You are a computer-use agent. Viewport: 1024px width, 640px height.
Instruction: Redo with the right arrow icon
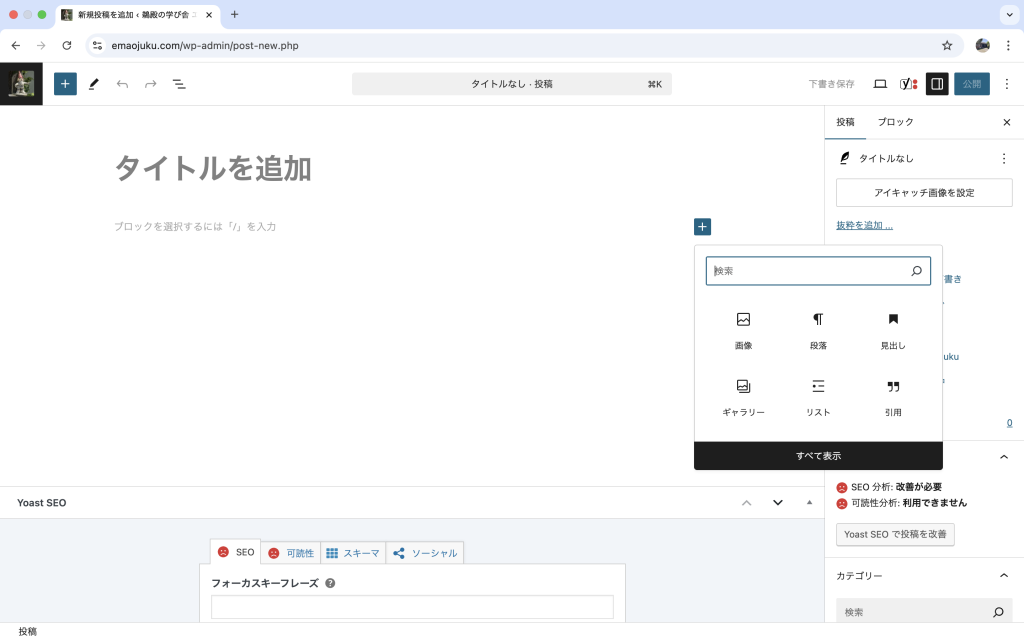[151, 84]
